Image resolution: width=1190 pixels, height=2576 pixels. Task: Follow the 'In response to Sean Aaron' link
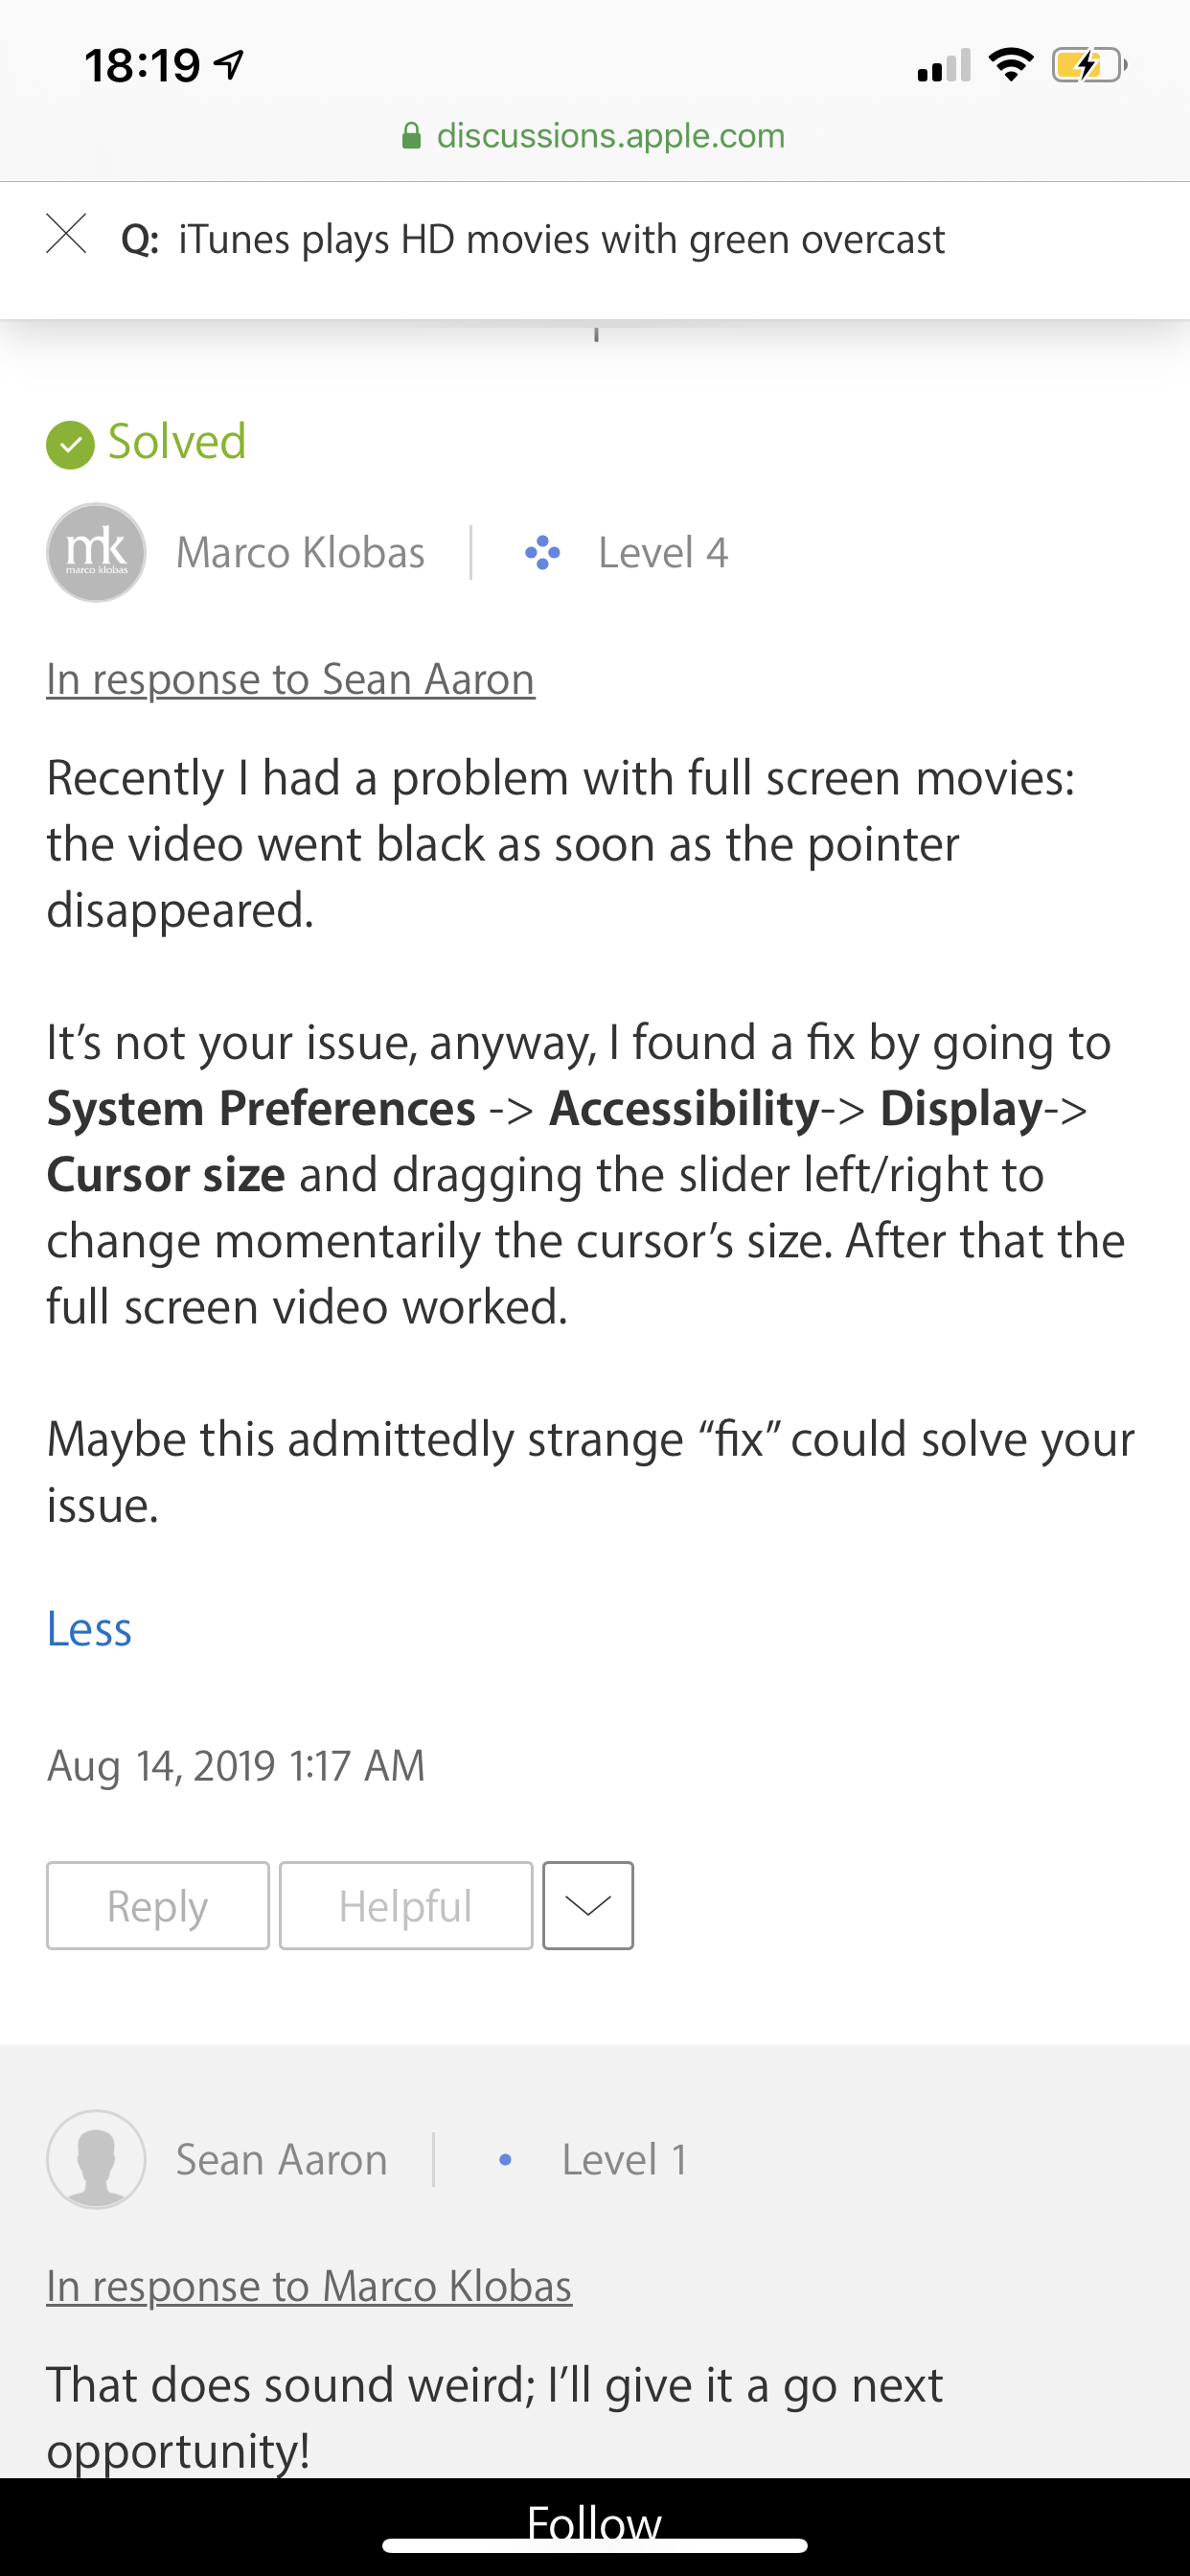point(290,680)
